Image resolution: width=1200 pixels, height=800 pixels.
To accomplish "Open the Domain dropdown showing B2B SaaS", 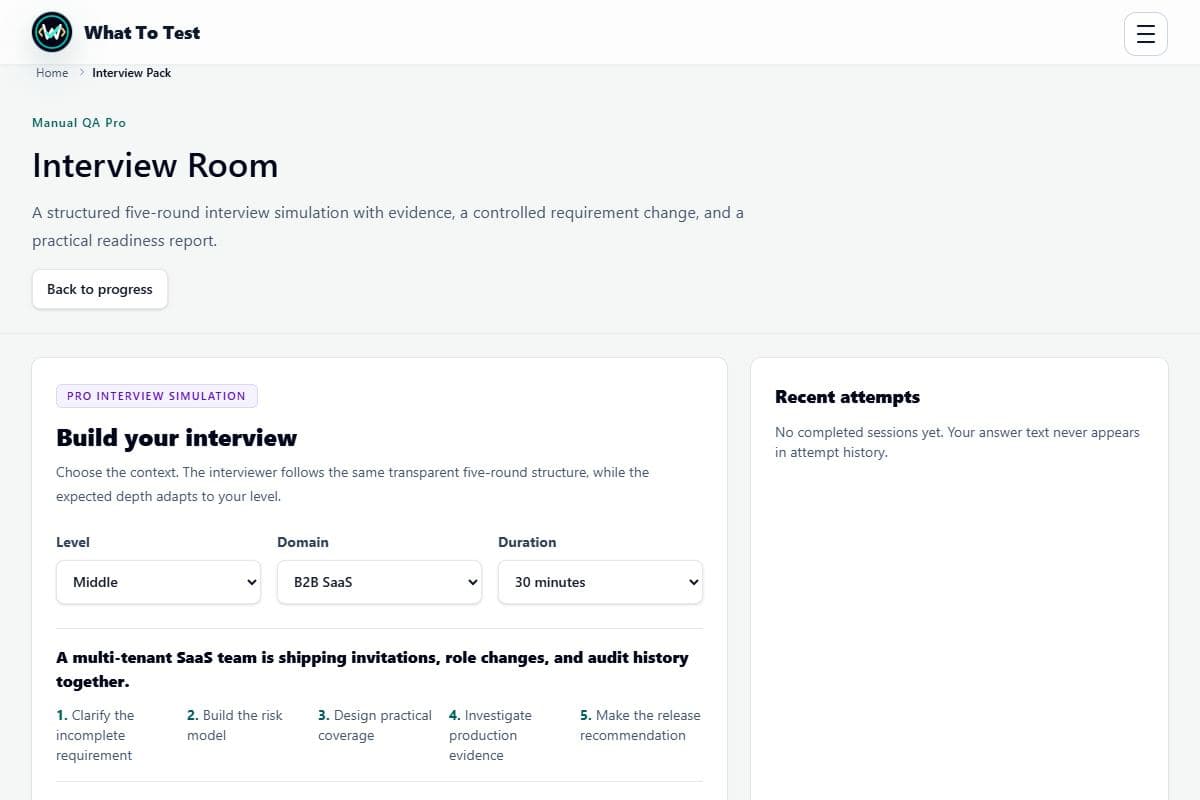I will 379,582.
